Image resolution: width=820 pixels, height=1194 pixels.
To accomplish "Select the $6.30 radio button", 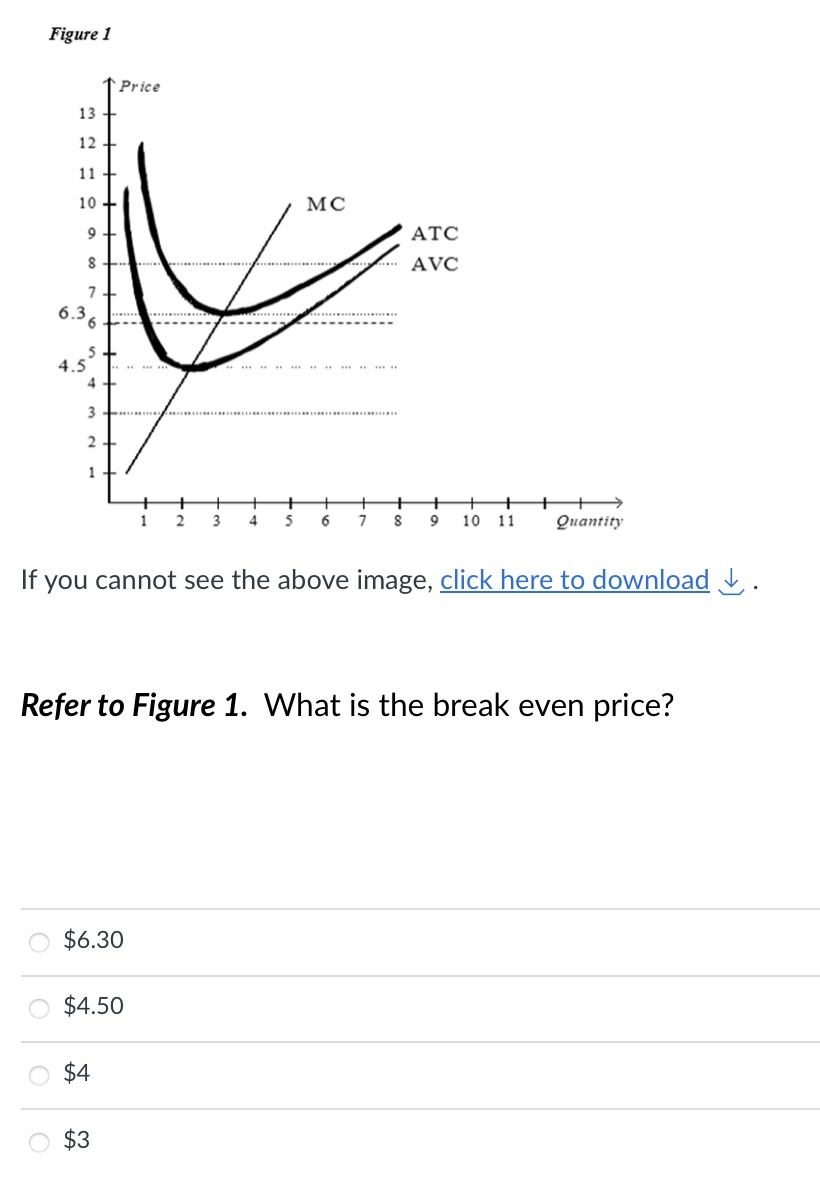I will pyautogui.click(x=37, y=941).
